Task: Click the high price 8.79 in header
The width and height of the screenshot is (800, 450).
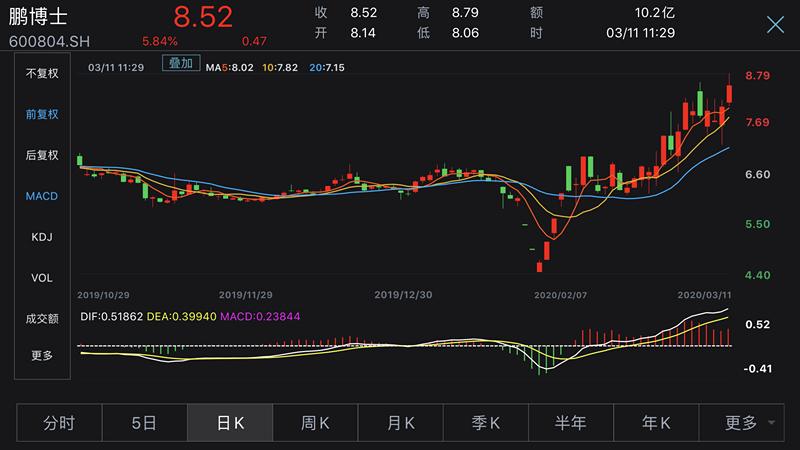Action: click(465, 13)
